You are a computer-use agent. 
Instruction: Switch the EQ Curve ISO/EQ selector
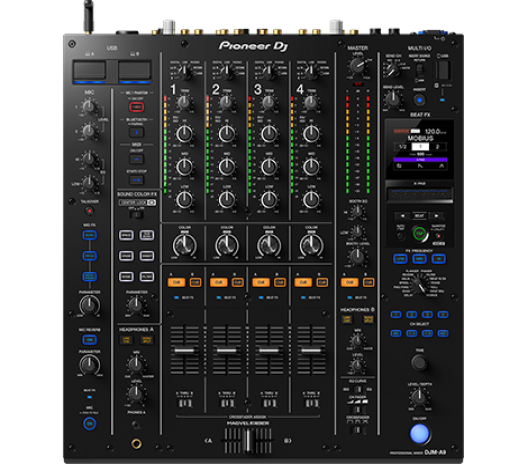pos(358,389)
